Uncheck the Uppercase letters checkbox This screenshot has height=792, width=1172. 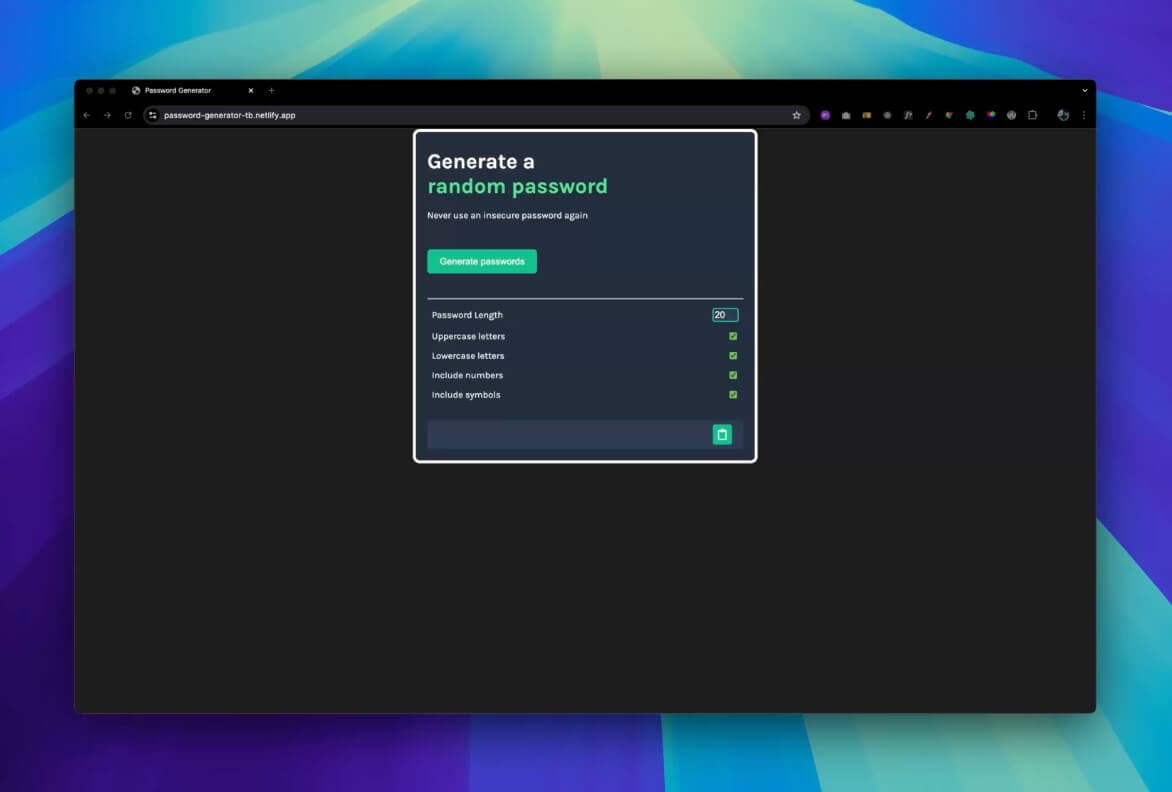pos(732,336)
